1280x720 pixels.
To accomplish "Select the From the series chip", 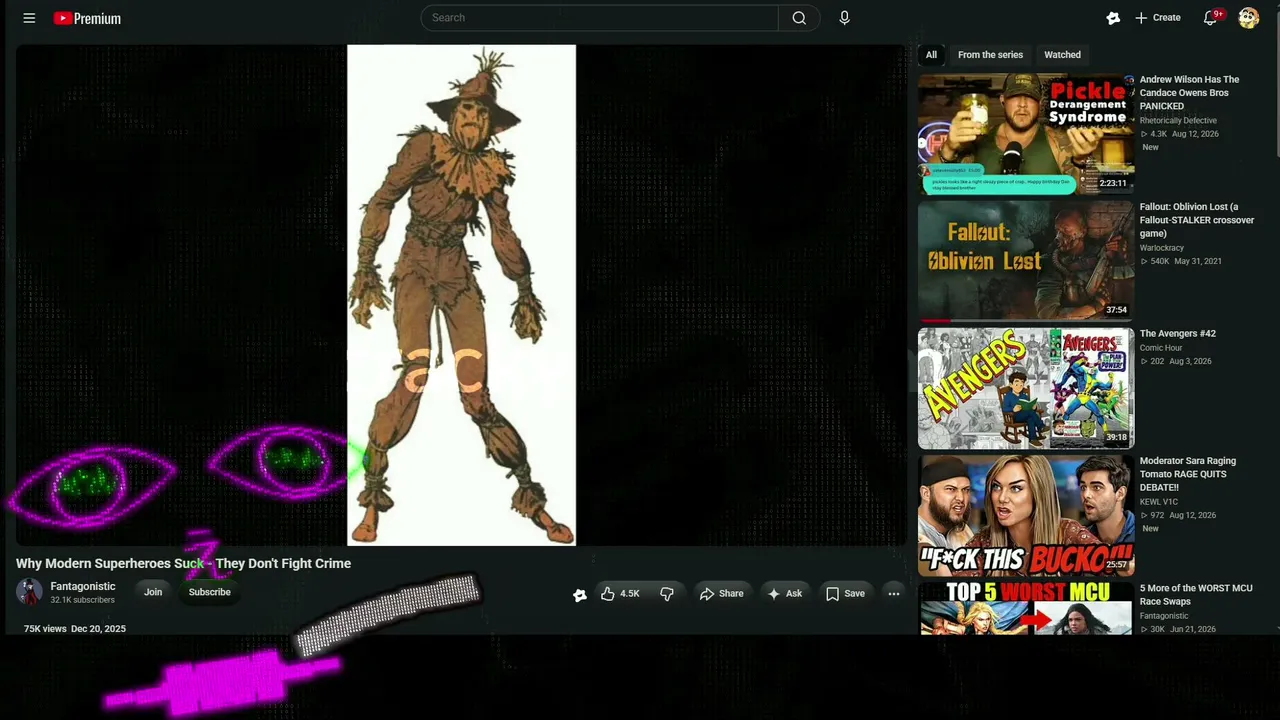I will click(990, 55).
